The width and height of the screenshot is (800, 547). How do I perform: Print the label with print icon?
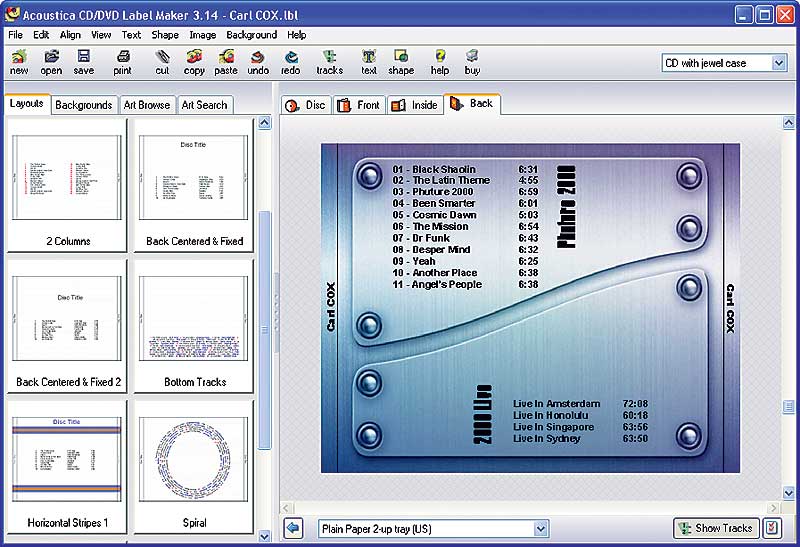pyautogui.click(x=122, y=62)
